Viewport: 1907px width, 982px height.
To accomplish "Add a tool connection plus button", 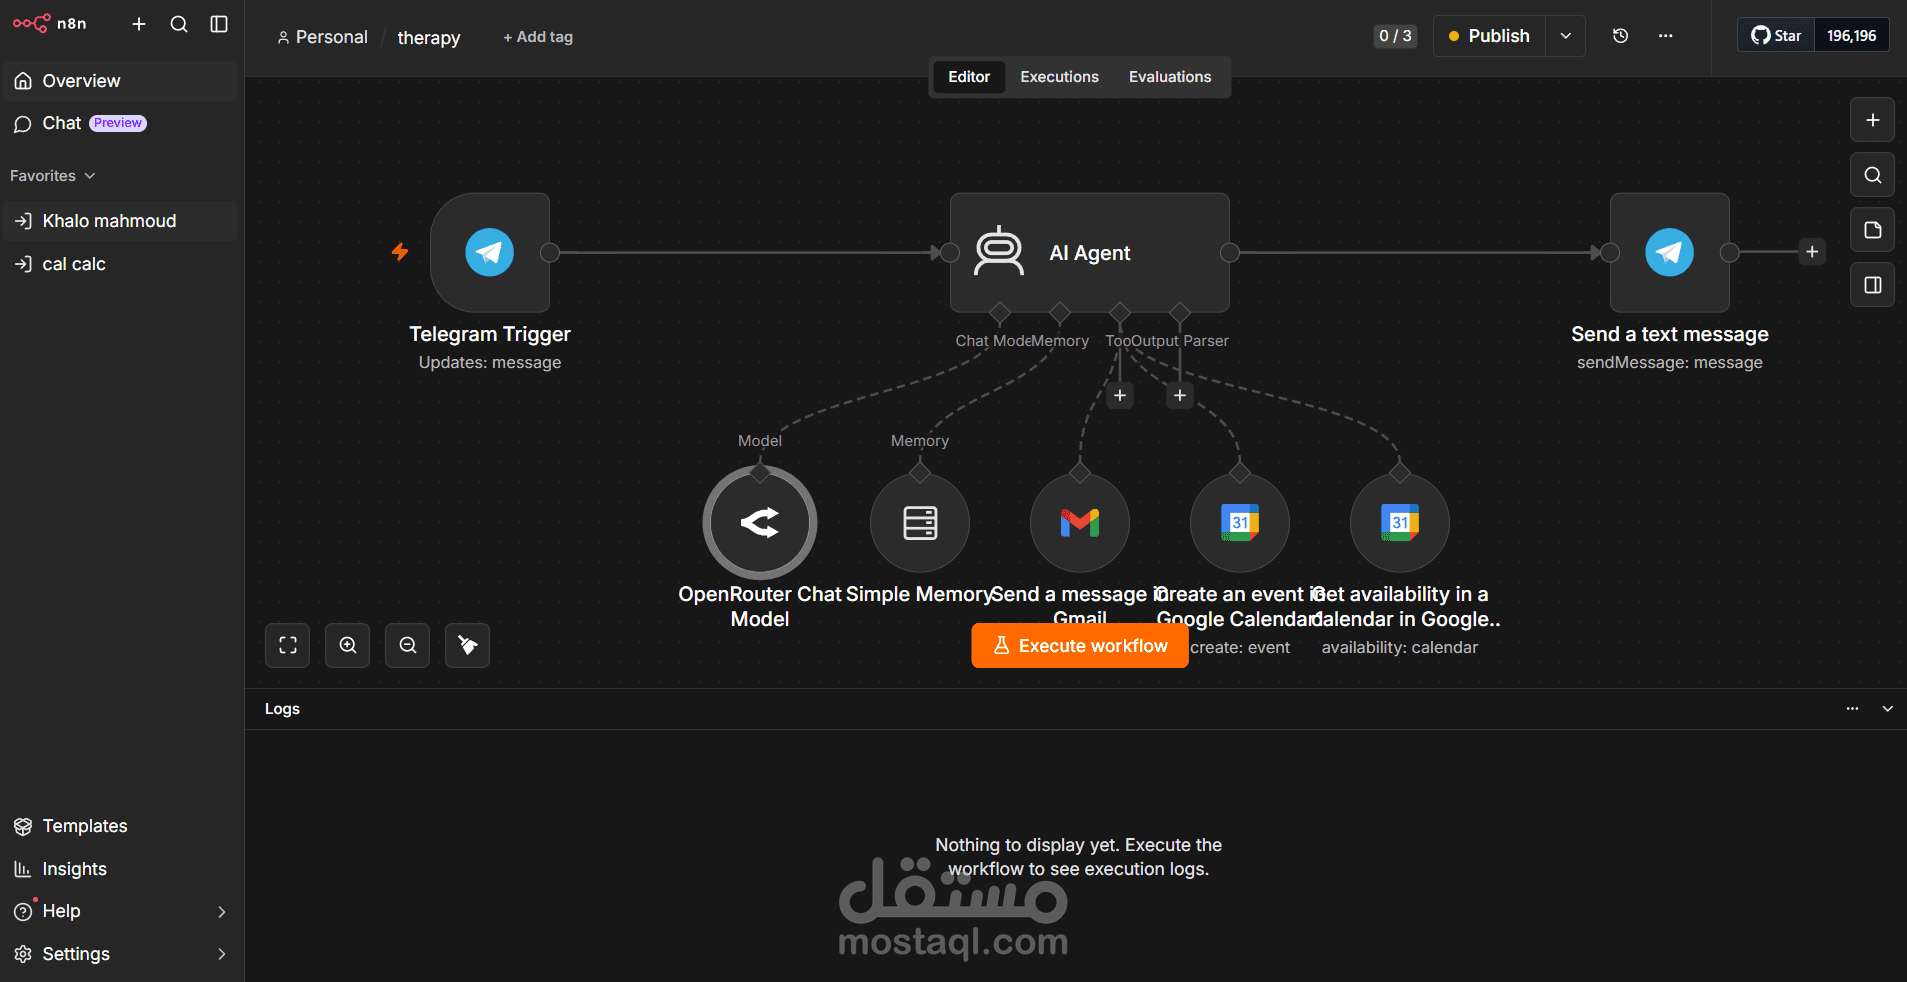I will coord(1120,396).
